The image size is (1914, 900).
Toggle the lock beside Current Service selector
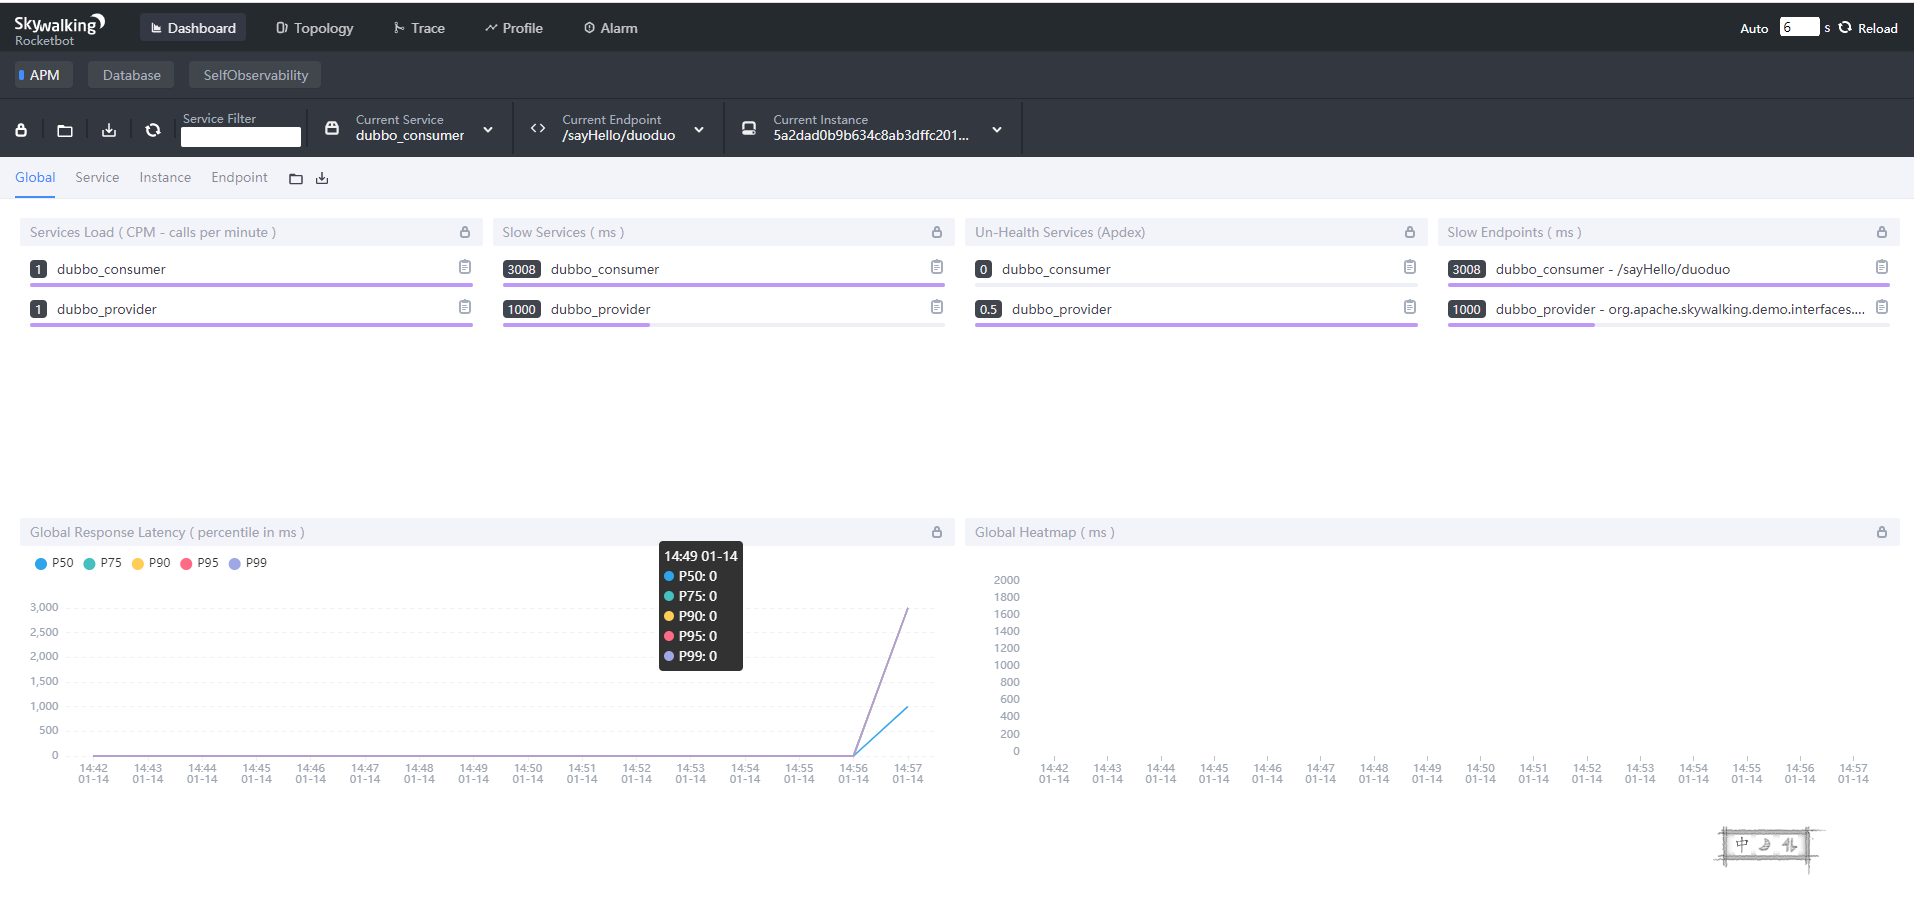pyautogui.click(x=331, y=128)
